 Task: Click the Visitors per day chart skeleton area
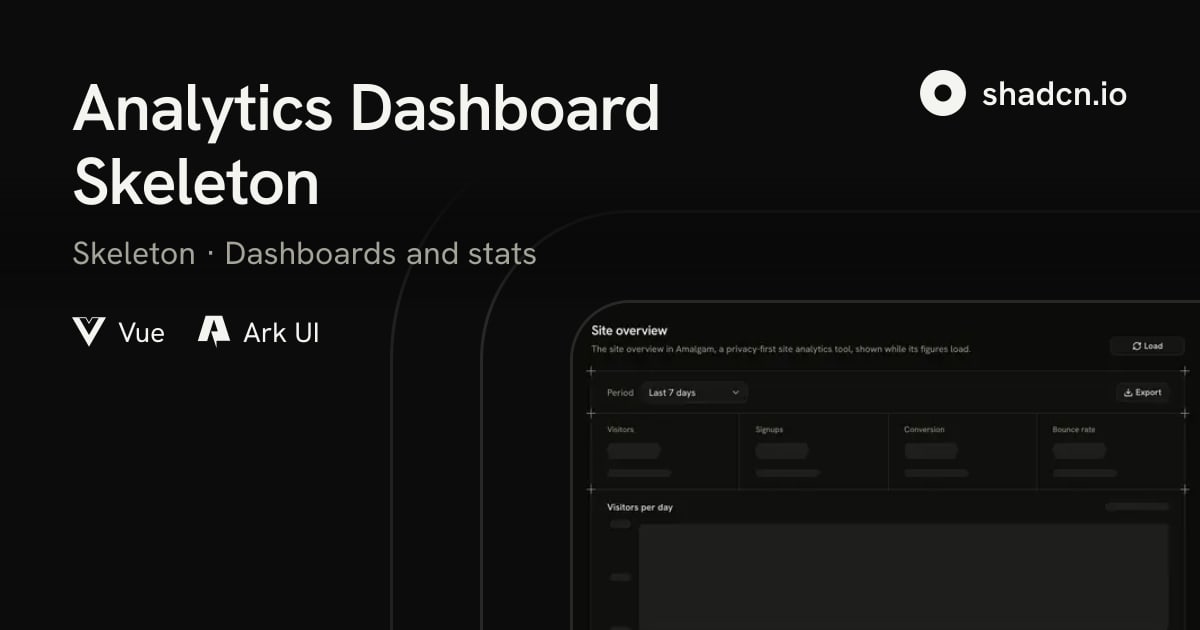point(903,576)
